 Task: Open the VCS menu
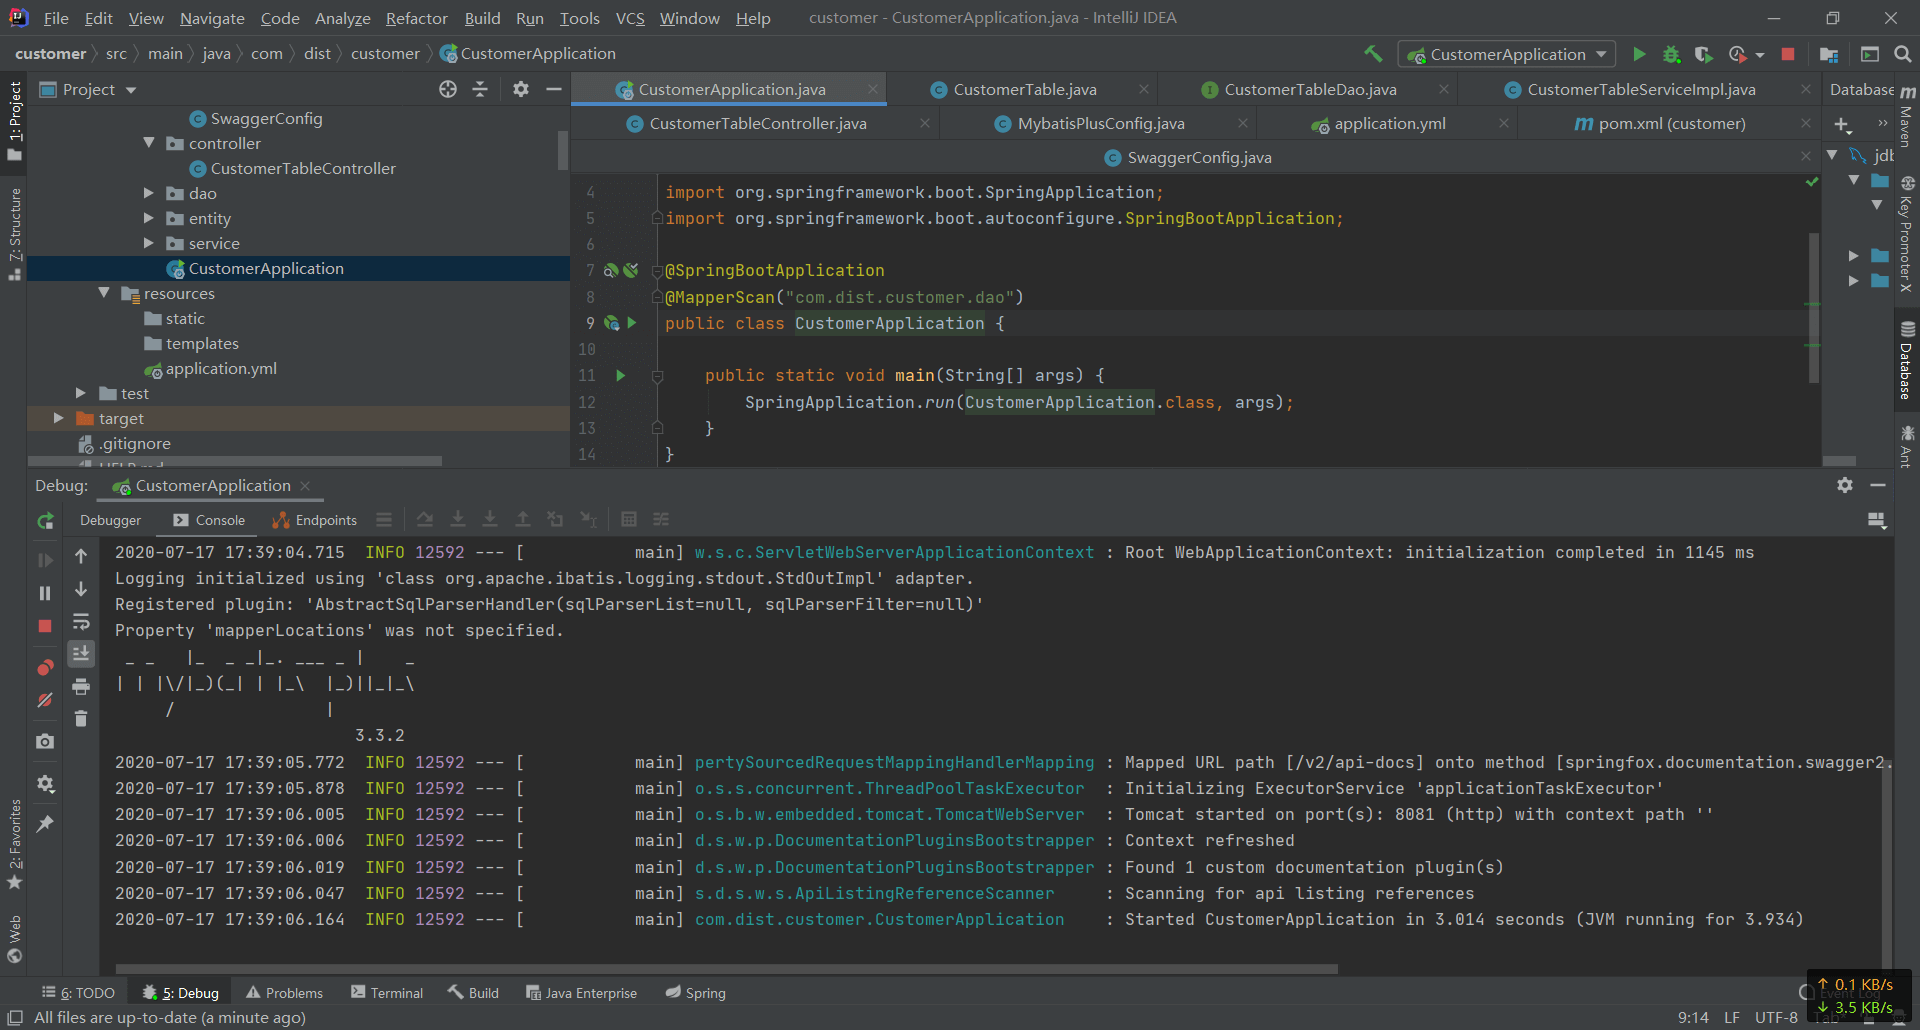(x=630, y=18)
